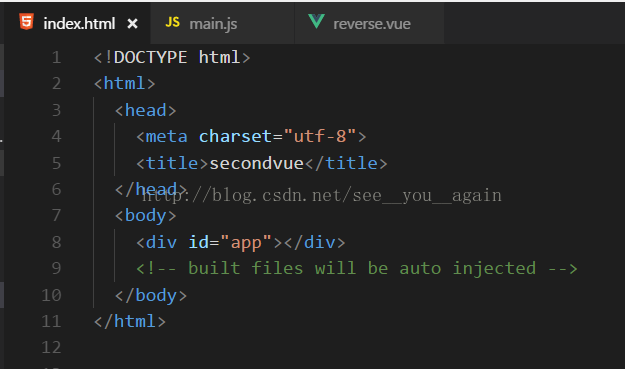Click the closing body tag on line 10
This screenshot has height=369, width=625.
[x=151, y=295]
